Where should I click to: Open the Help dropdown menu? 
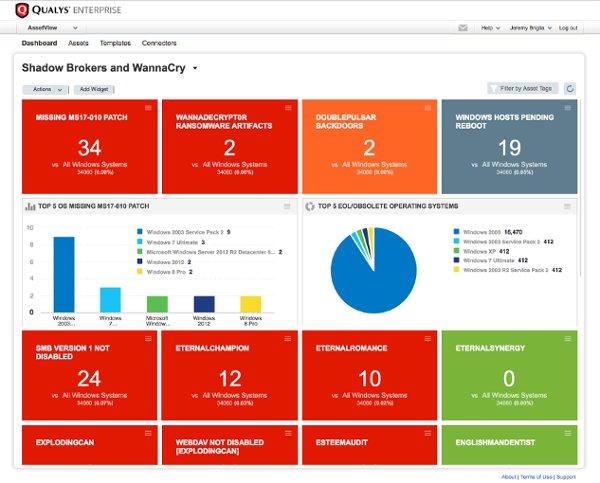click(x=490, y=28)
